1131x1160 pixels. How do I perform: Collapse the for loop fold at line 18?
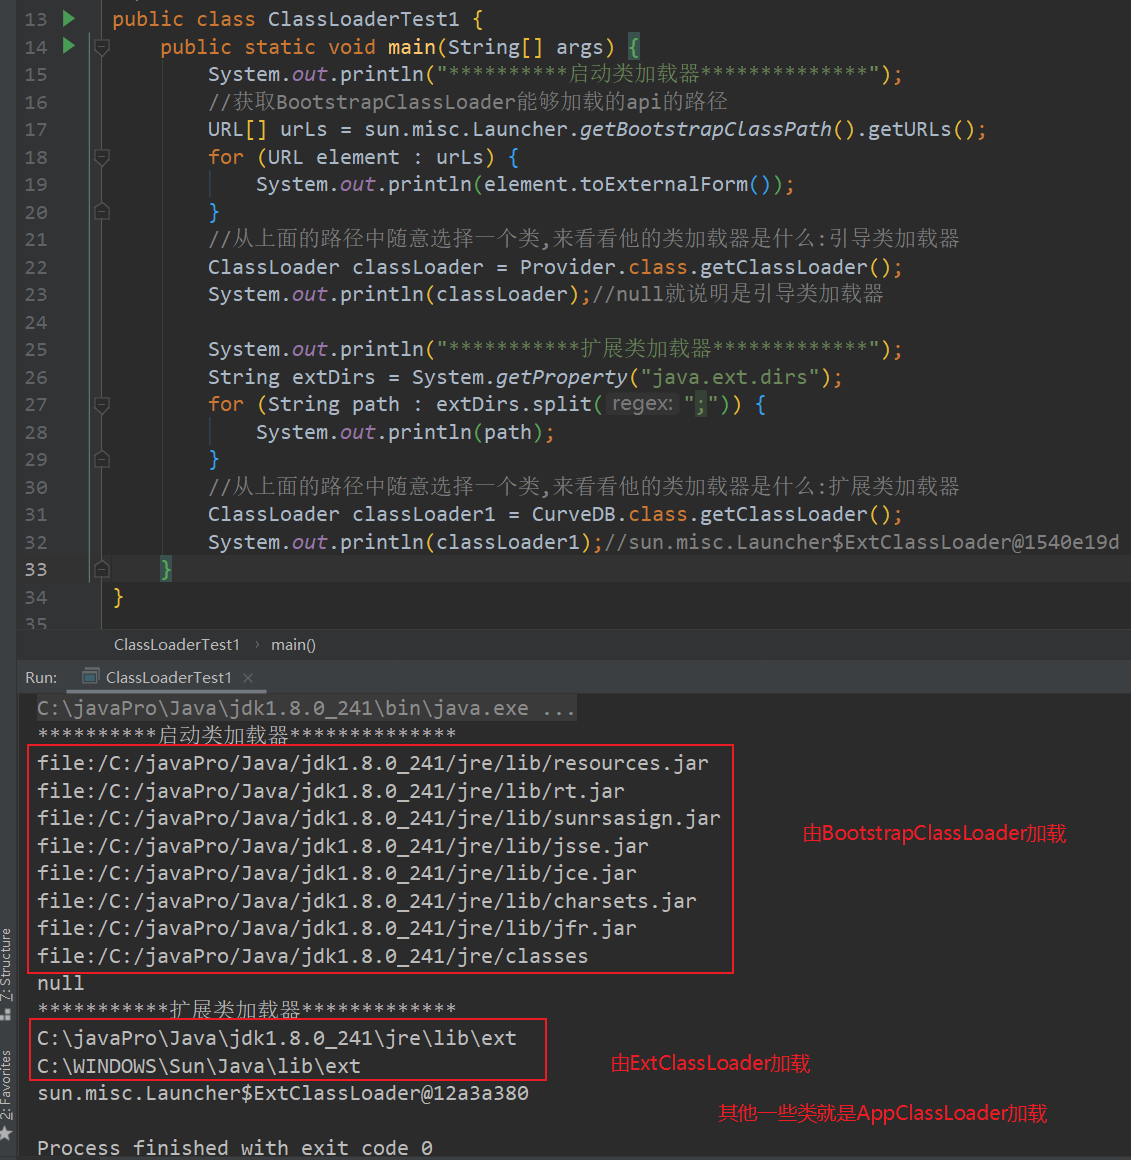[102, 157]
